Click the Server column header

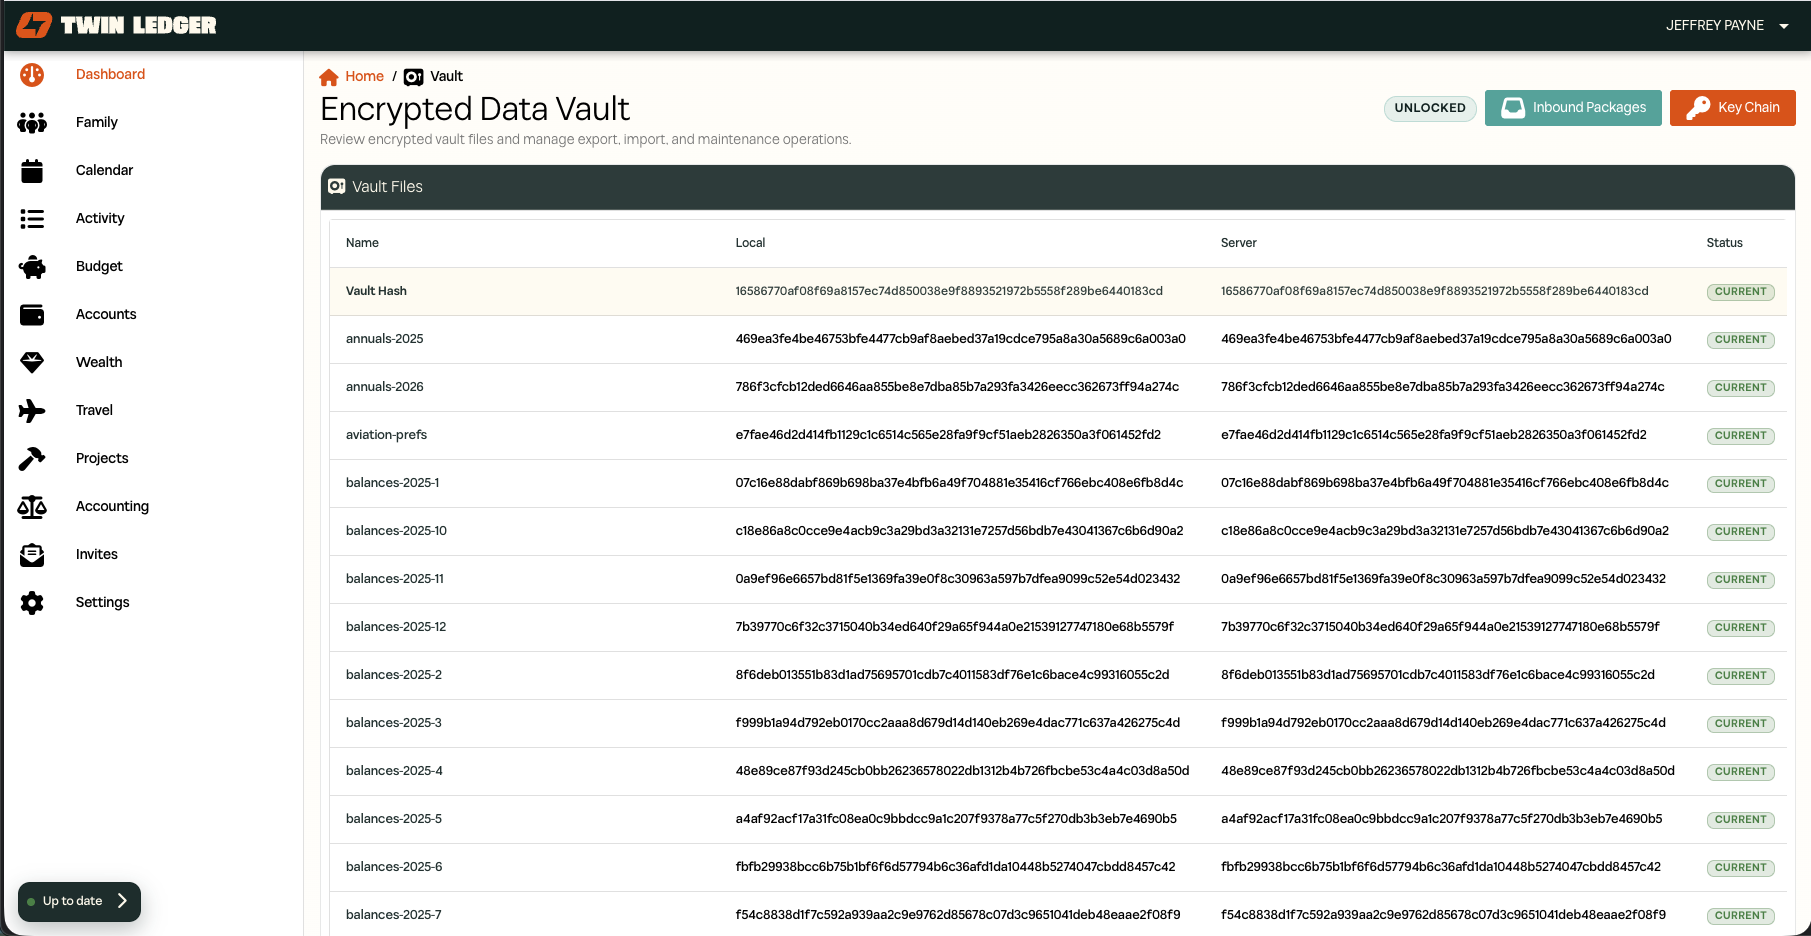pyautogui.click(x=1238, y=243)
